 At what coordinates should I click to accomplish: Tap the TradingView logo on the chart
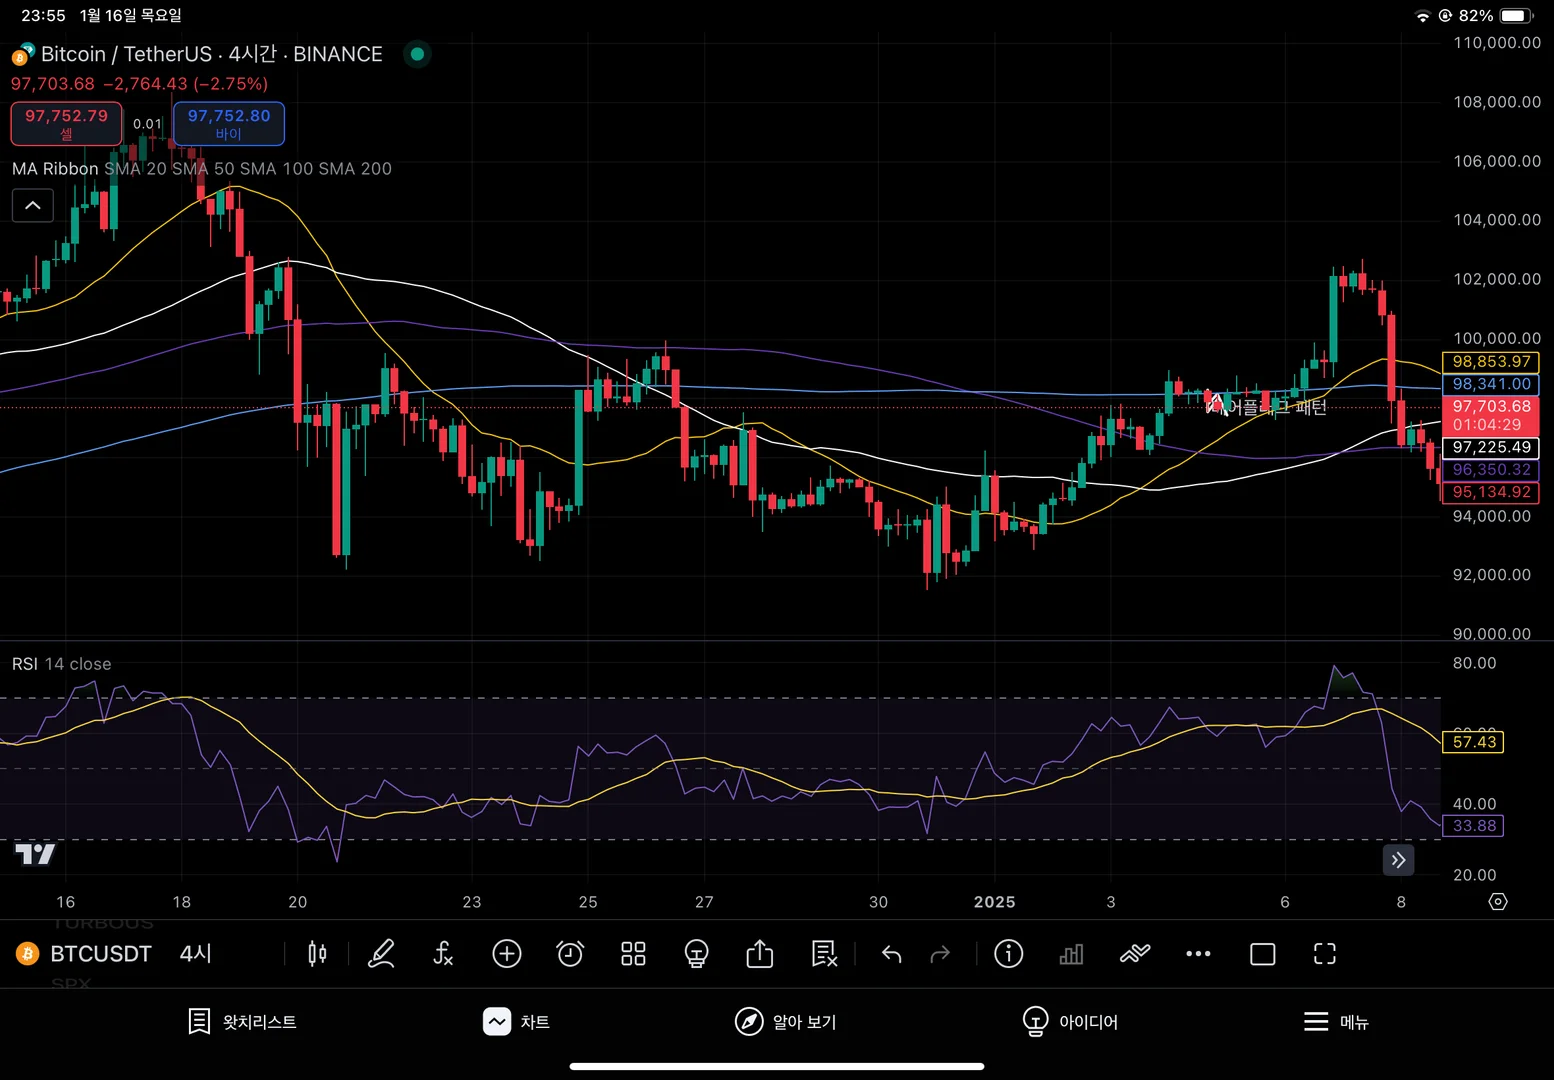(35, 854)
